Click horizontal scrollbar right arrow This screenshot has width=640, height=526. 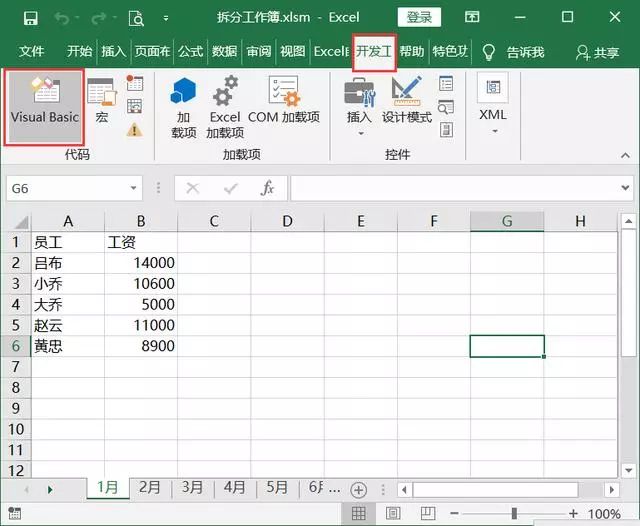[611, 489]
